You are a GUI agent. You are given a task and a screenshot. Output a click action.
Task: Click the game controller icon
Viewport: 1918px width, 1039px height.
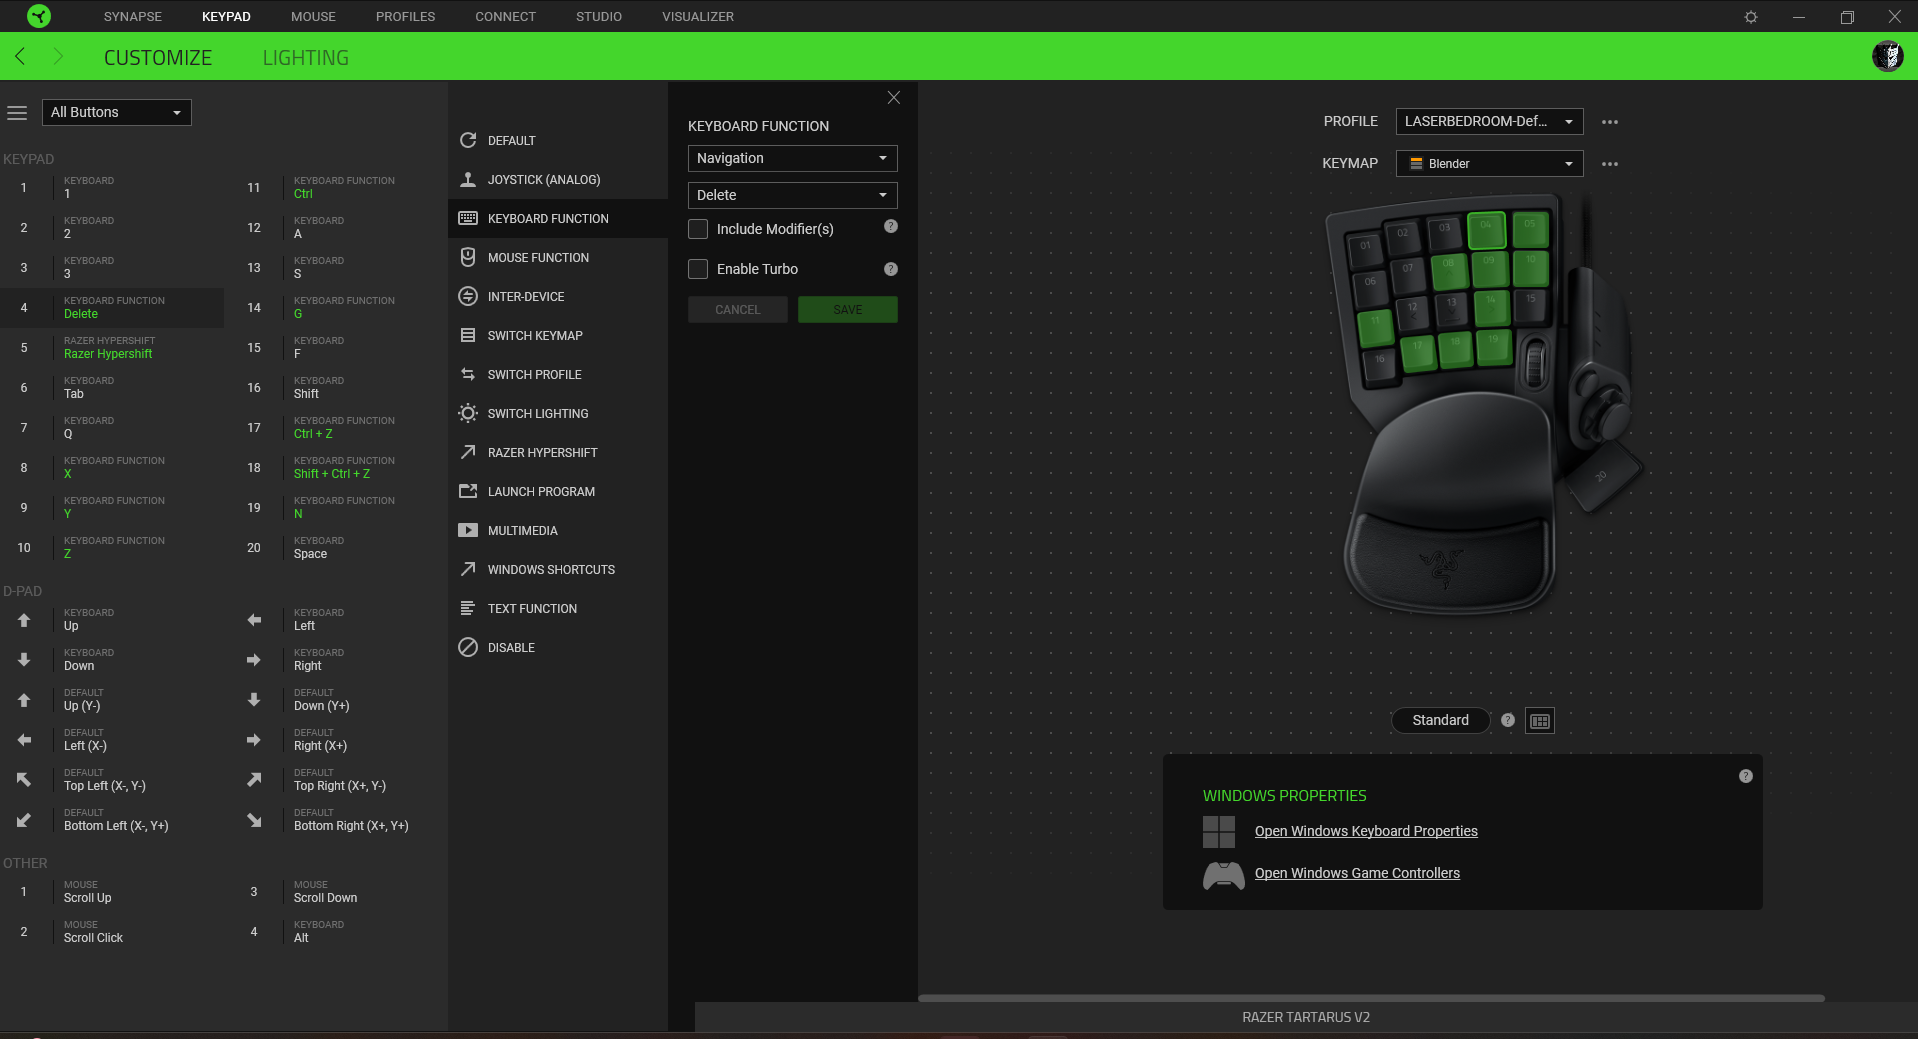(1223, 876)
